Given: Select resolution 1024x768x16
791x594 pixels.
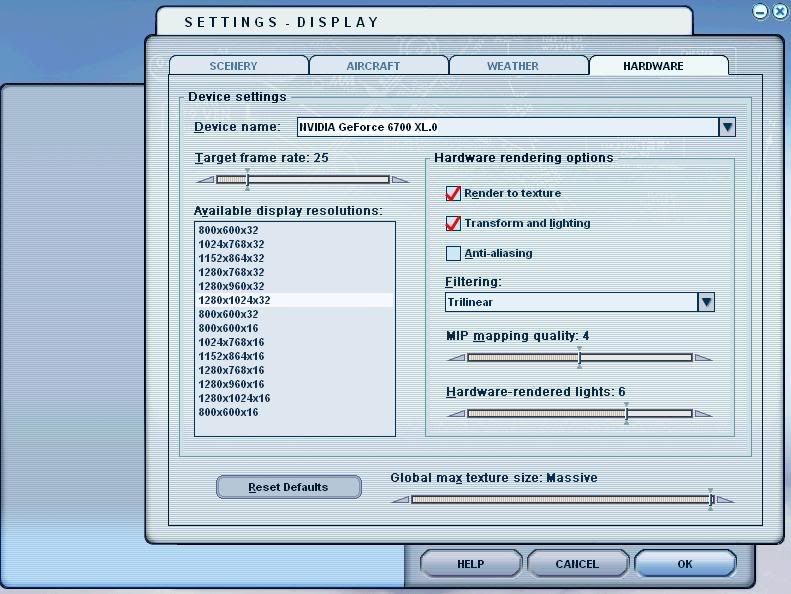Looking at the screenshot, I should (295, 342).
